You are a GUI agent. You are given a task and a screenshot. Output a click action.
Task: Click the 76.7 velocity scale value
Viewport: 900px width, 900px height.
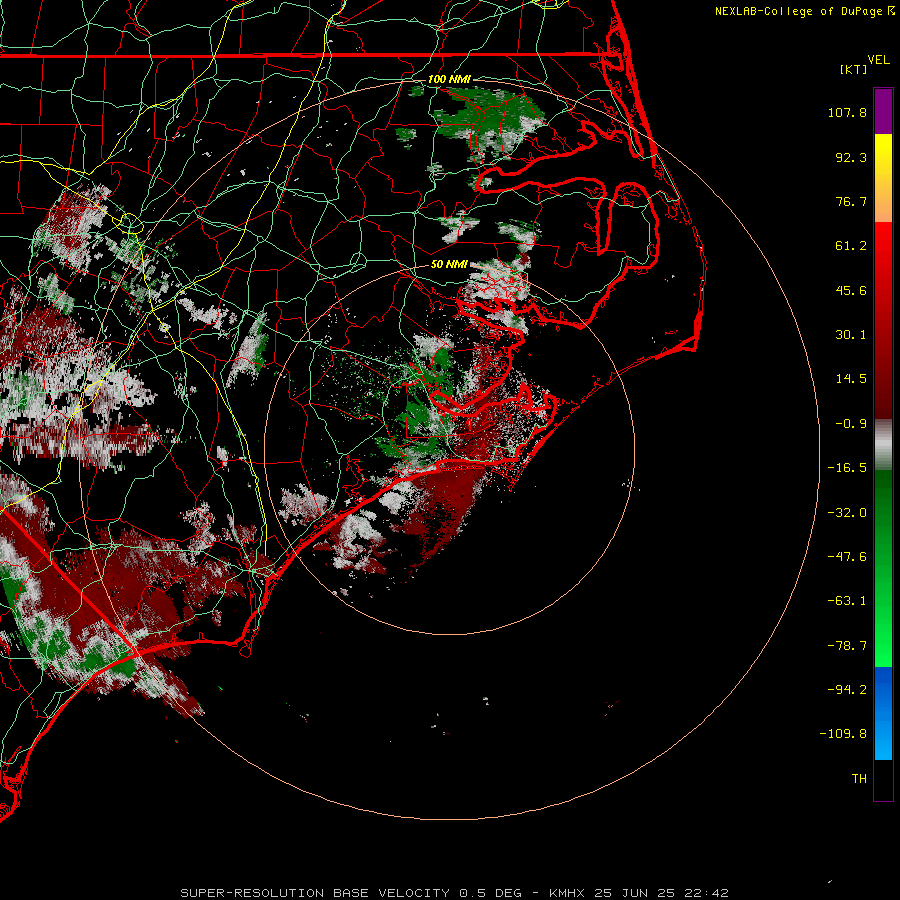tap(851, 201)
